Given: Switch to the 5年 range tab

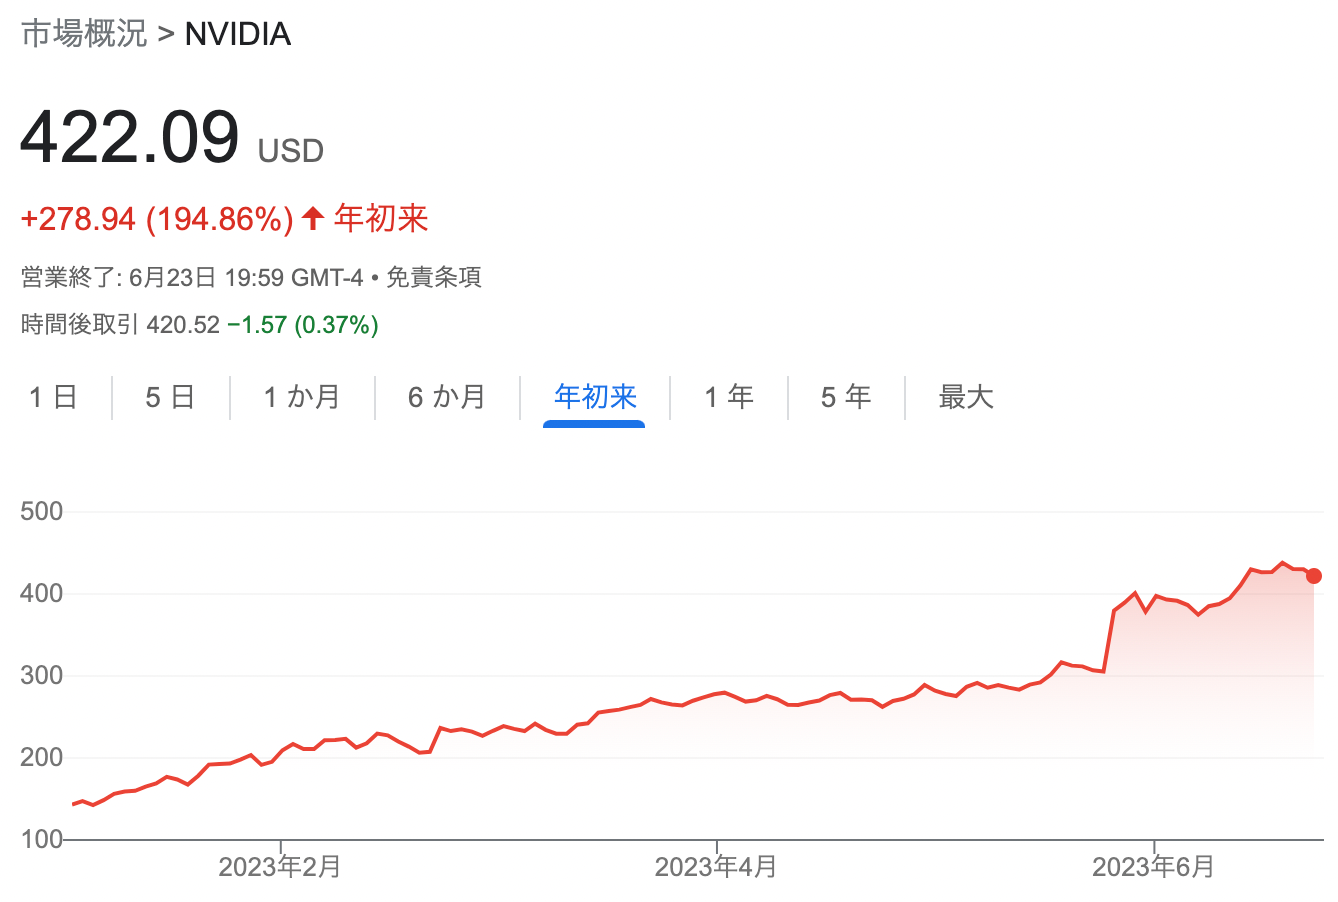Looking at the screenshot, I should 846,397.
